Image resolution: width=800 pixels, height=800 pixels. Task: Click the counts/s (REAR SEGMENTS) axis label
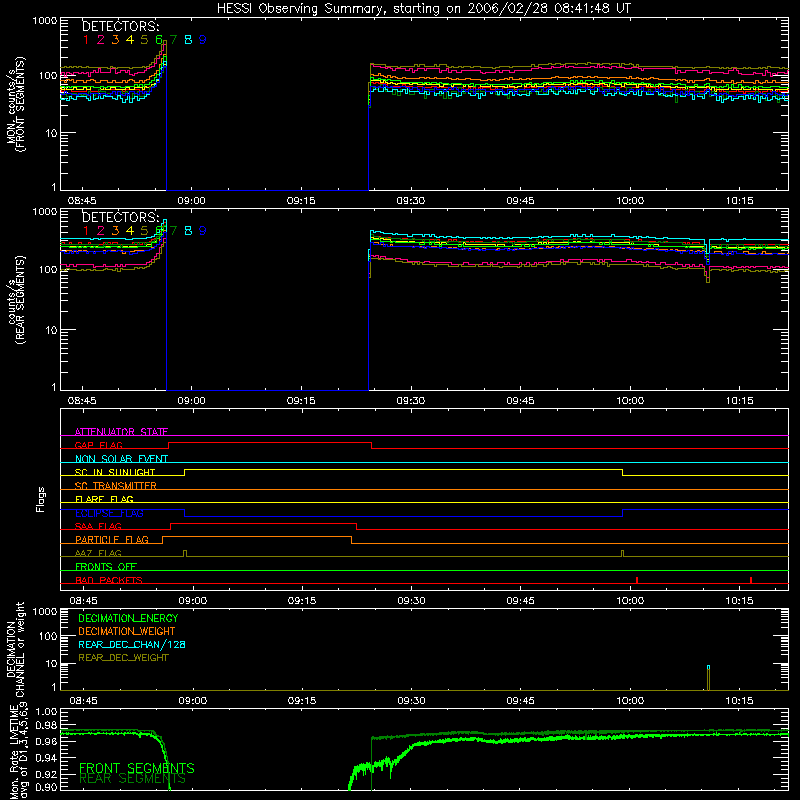(x=15, y=300)
